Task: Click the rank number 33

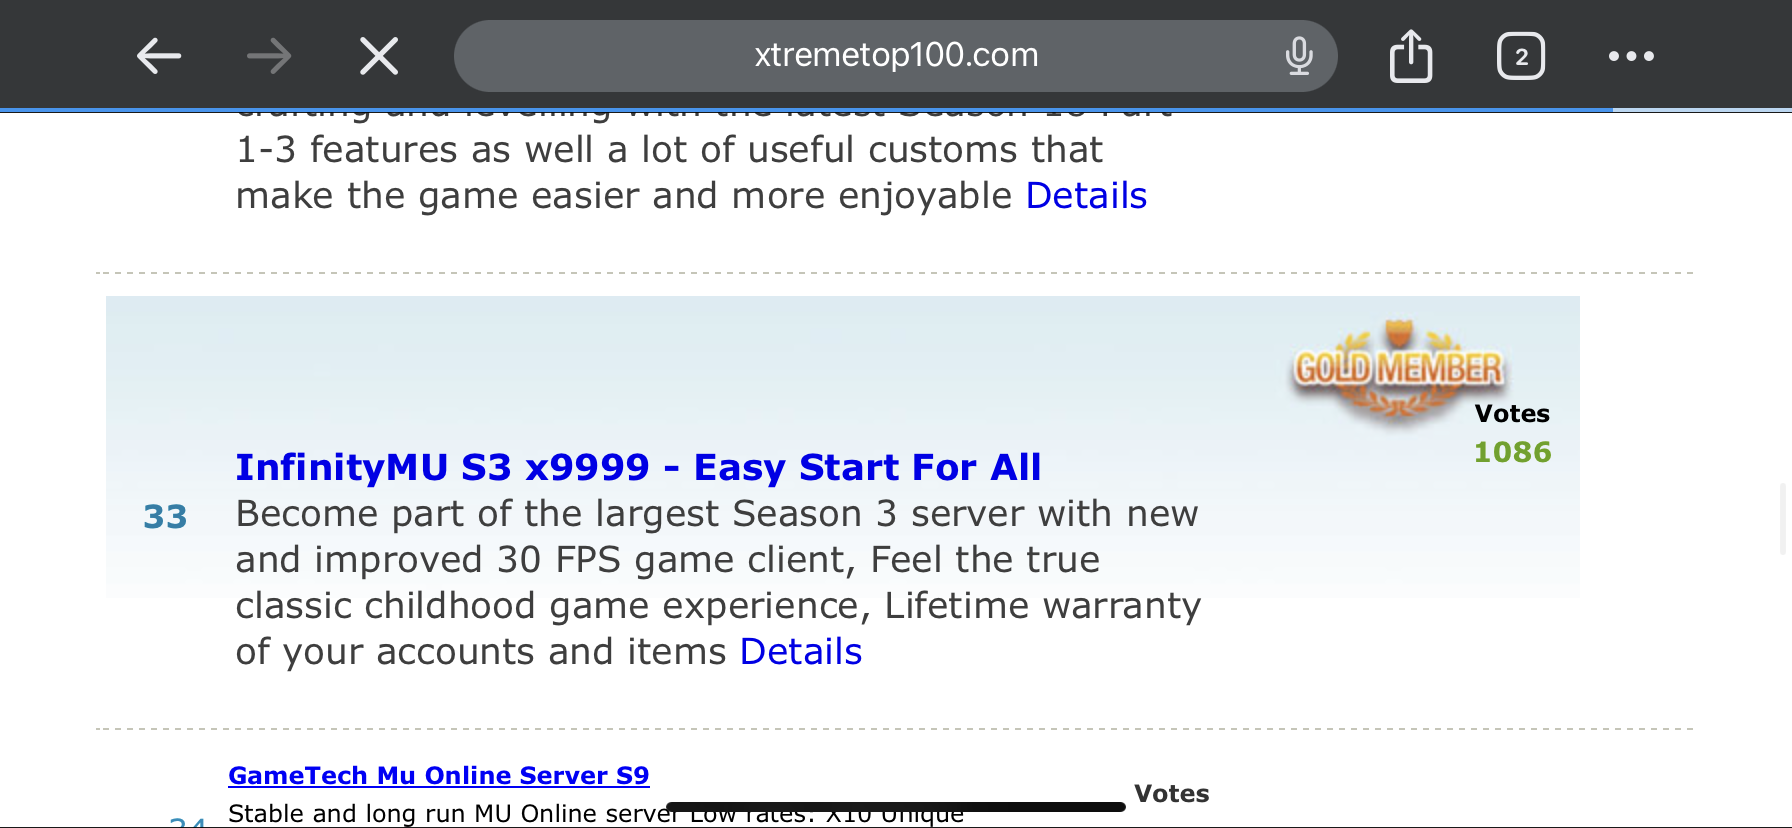Action: coord(165,517)
